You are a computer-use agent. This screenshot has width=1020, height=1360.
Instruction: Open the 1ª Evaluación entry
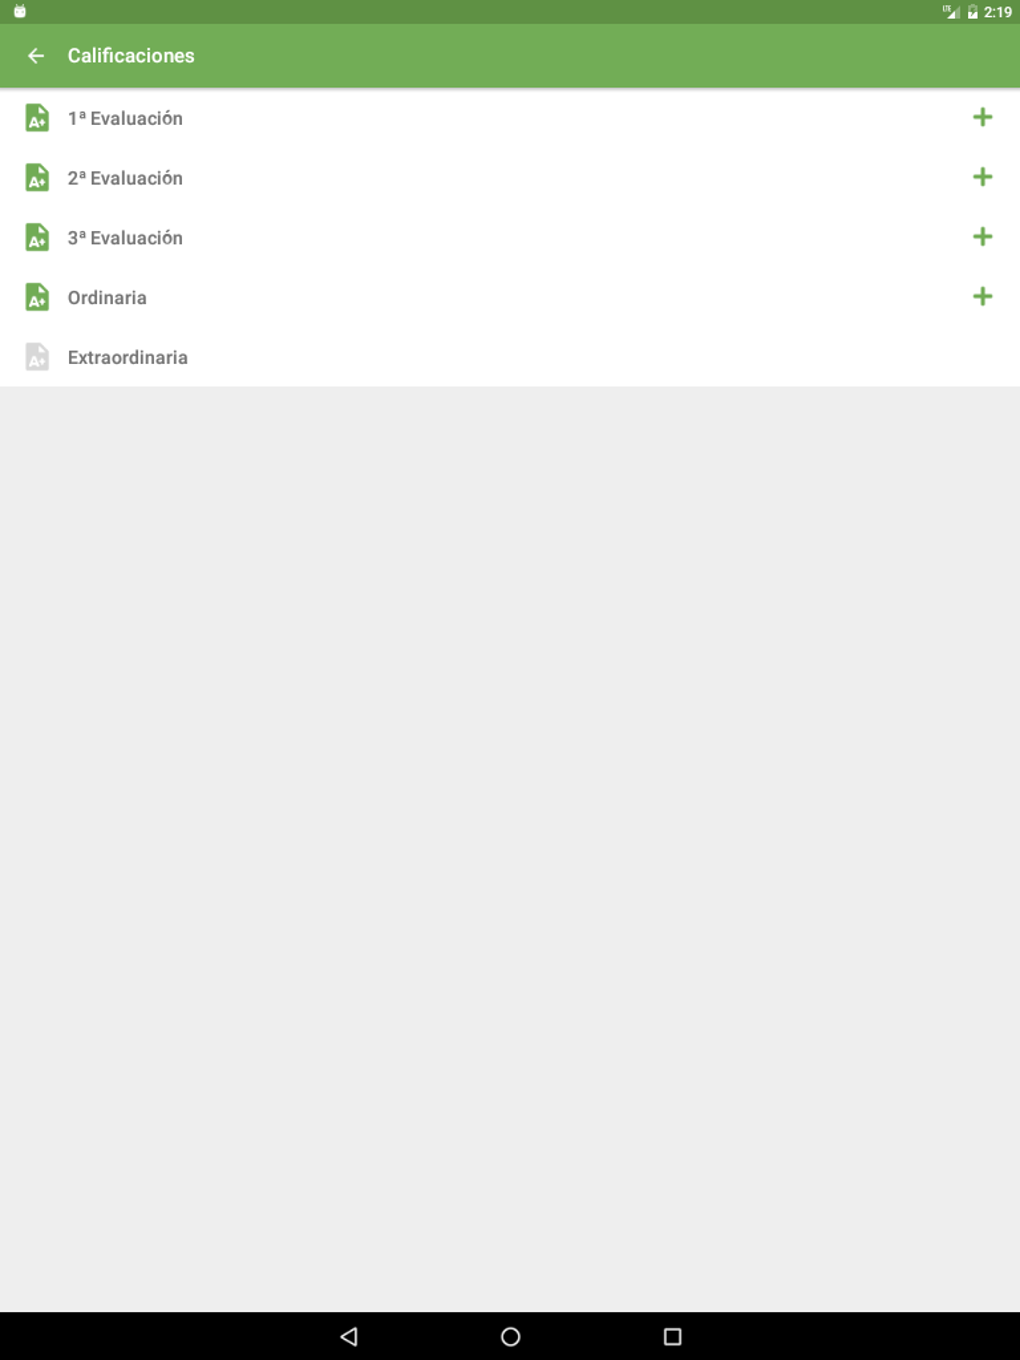pyautogui.click(x=125, y=118)
